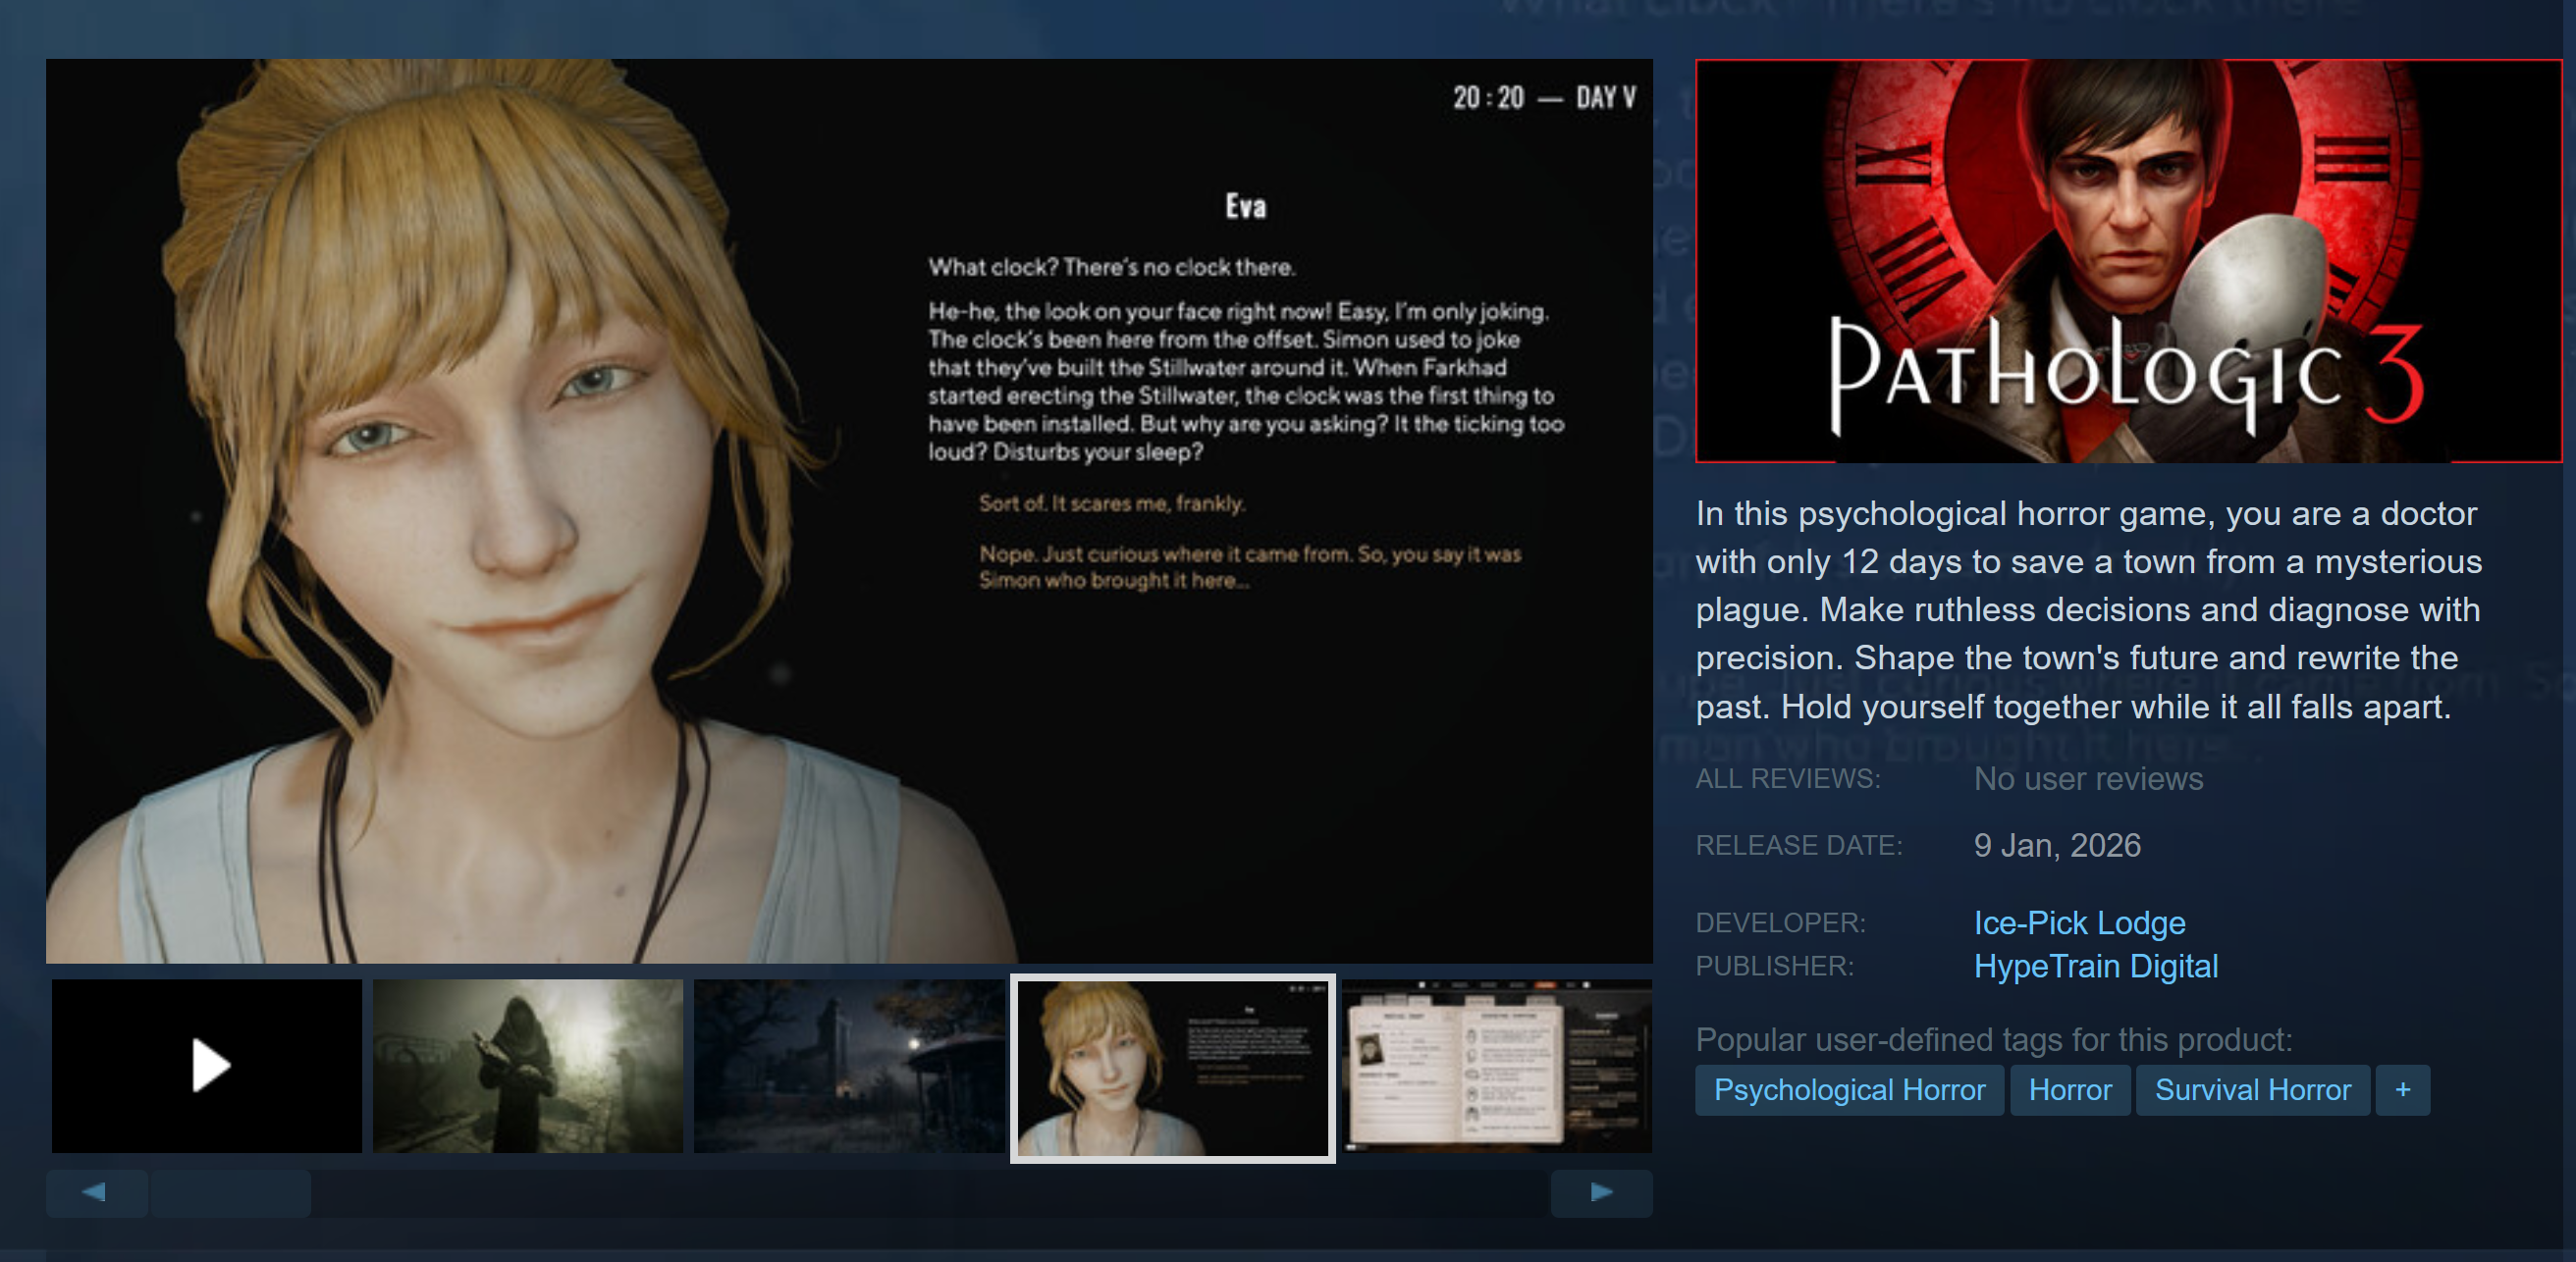Click the Pathologic 3 header image
The height and width of the screenshot is (1262, 2576).
coord(2128,261)
